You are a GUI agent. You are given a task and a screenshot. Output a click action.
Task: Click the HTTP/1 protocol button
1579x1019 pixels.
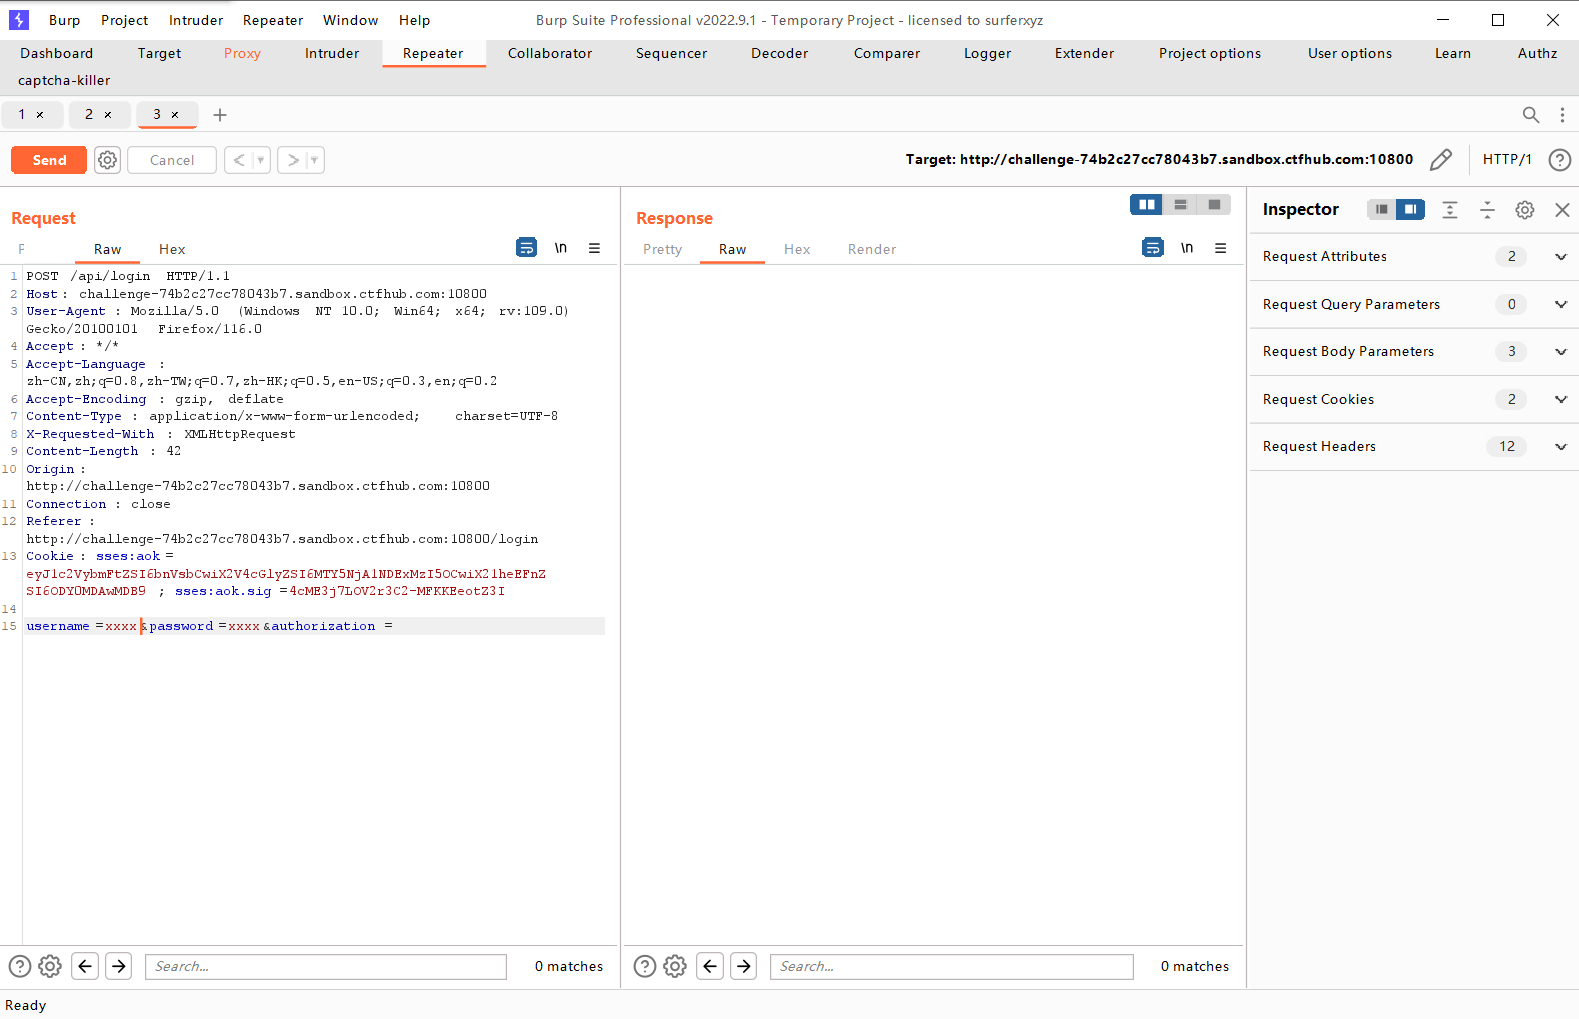click(1507, 160)
